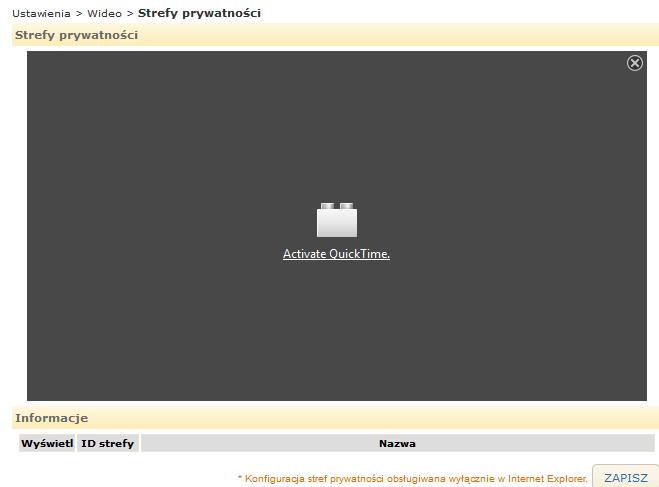Click the Internet Explorer configuration note
This screenshot has width=659, height=487.
412,479
